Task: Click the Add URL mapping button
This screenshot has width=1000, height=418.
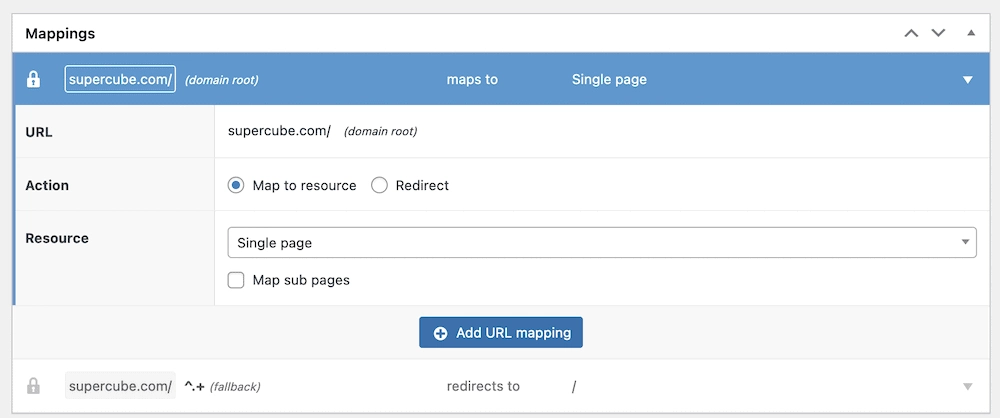Action: [x=501, y=332]
